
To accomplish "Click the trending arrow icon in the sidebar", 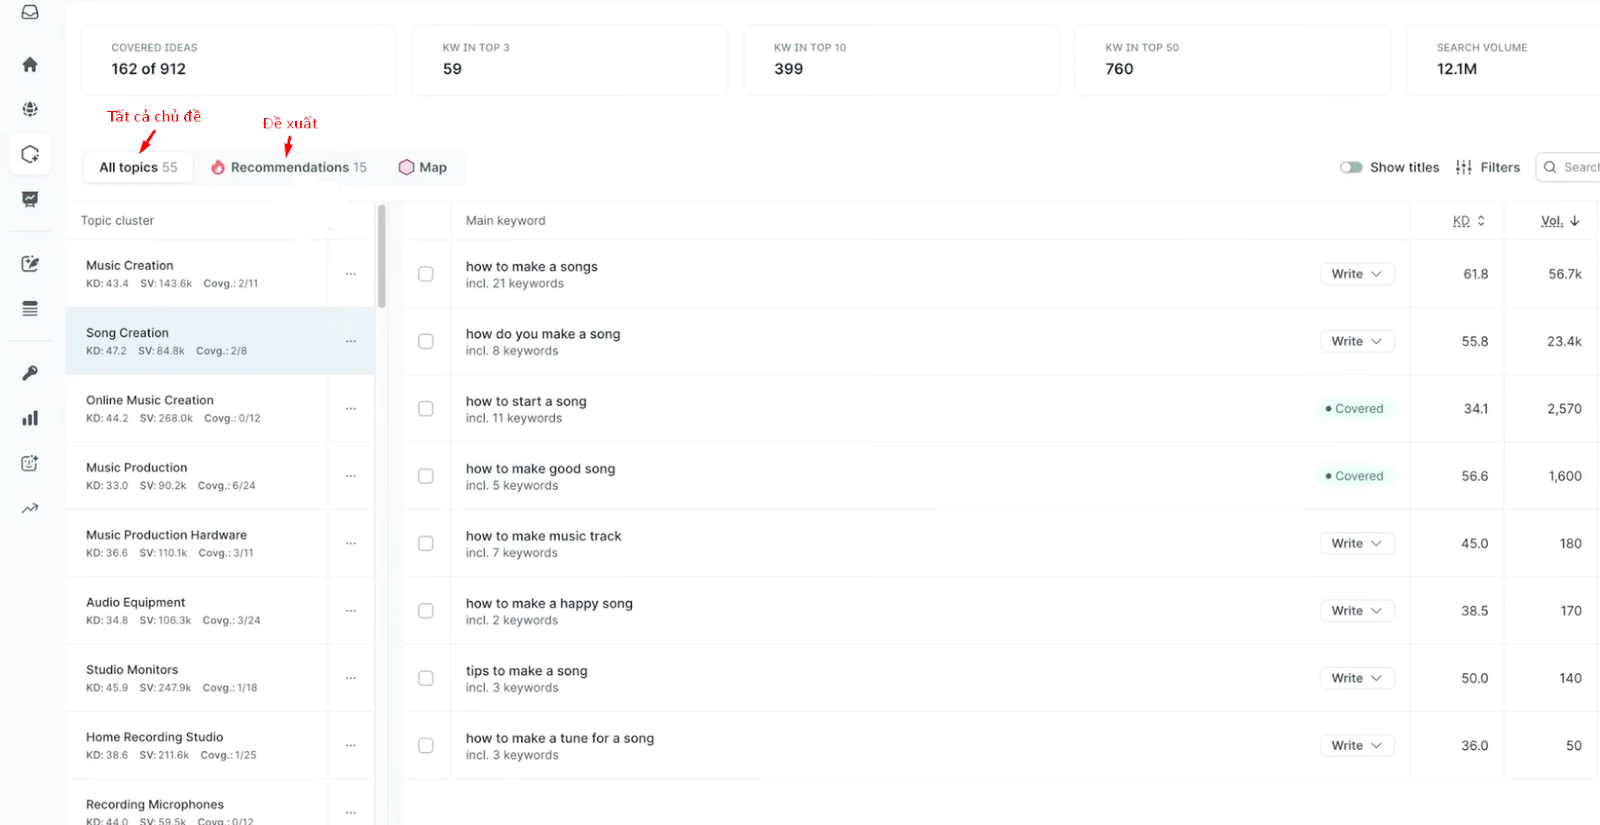I will 30,508.
